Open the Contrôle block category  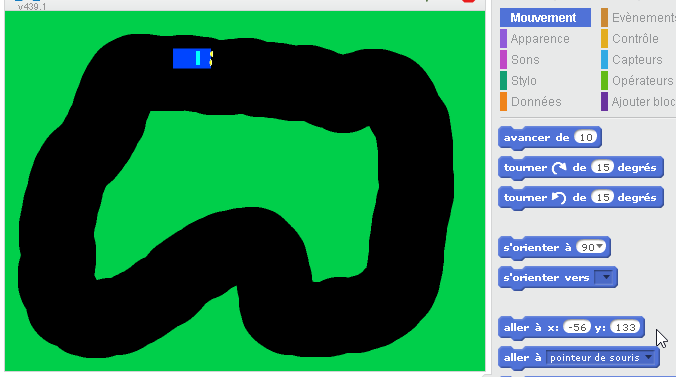point(635,39)
